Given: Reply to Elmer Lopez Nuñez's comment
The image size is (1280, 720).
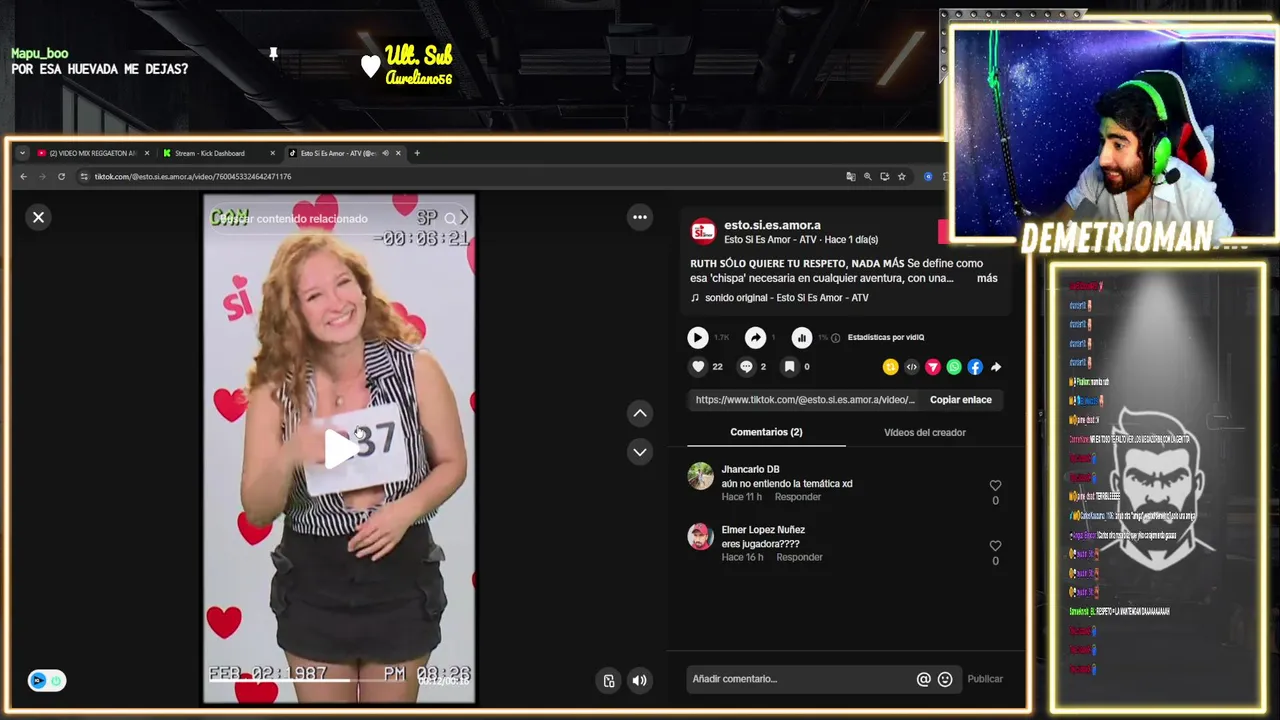Looking at the screenshot, I should coord(799,557).
